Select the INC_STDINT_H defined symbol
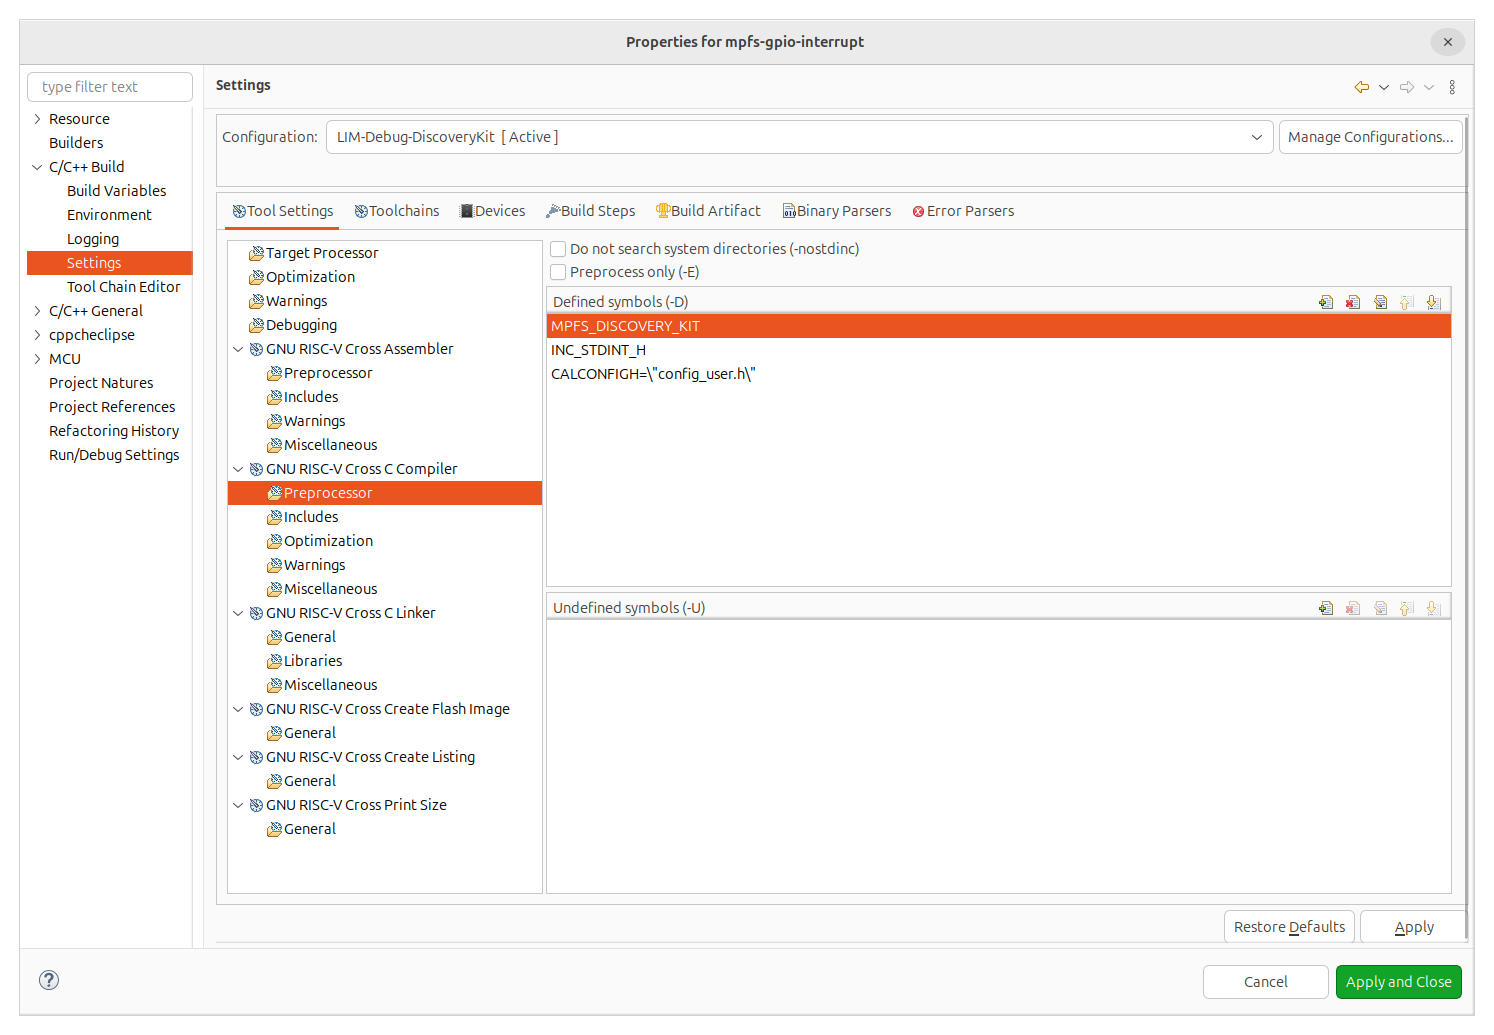 pos(598,349)
